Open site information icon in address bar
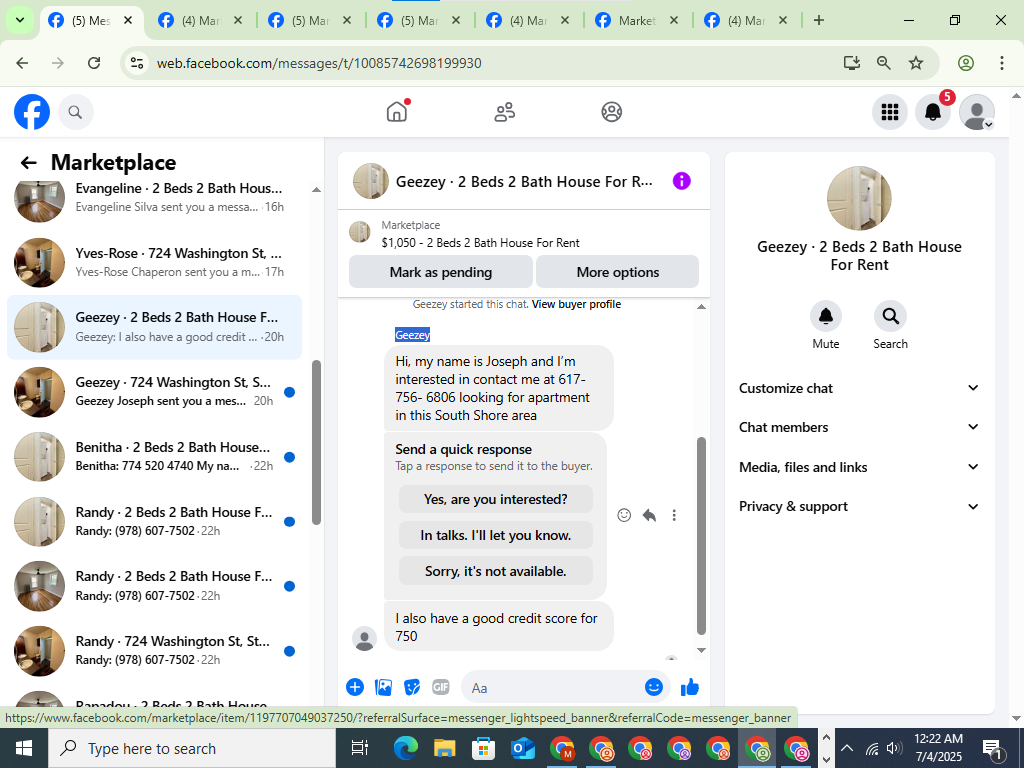The width and height of the screenshot is (1024, 768). (137, 63)
